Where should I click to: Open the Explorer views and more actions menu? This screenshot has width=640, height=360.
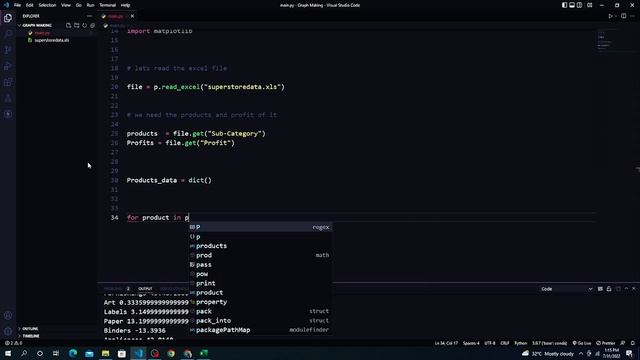point(89,16)
